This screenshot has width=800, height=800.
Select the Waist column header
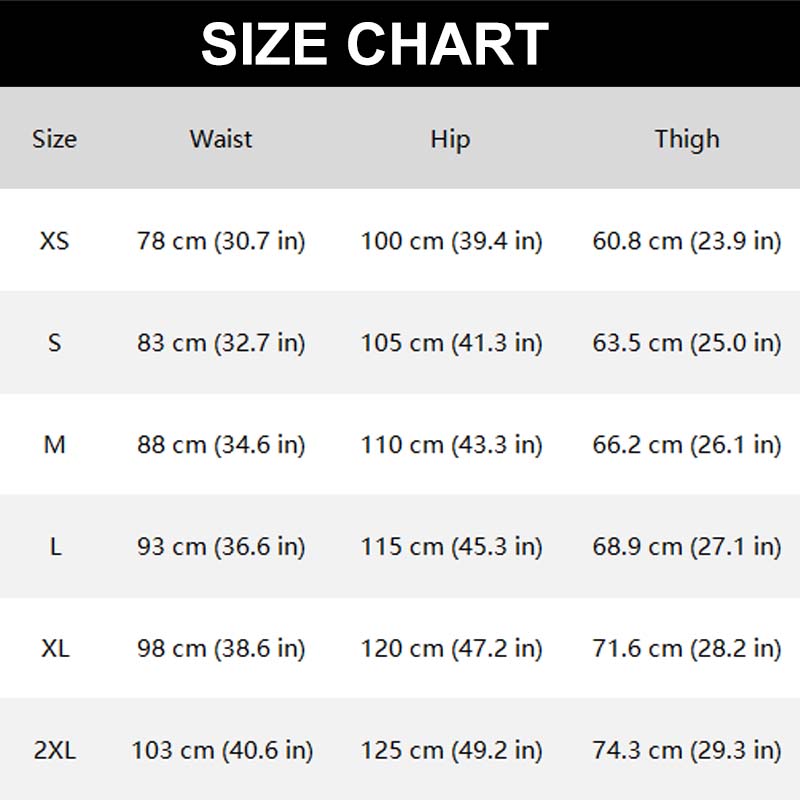point(221,139)
